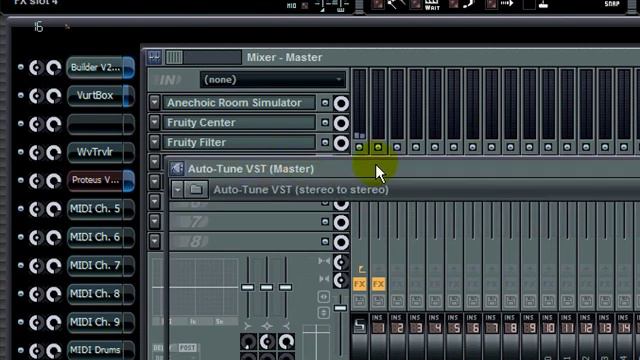Open the VurtBox channel button

100,96
